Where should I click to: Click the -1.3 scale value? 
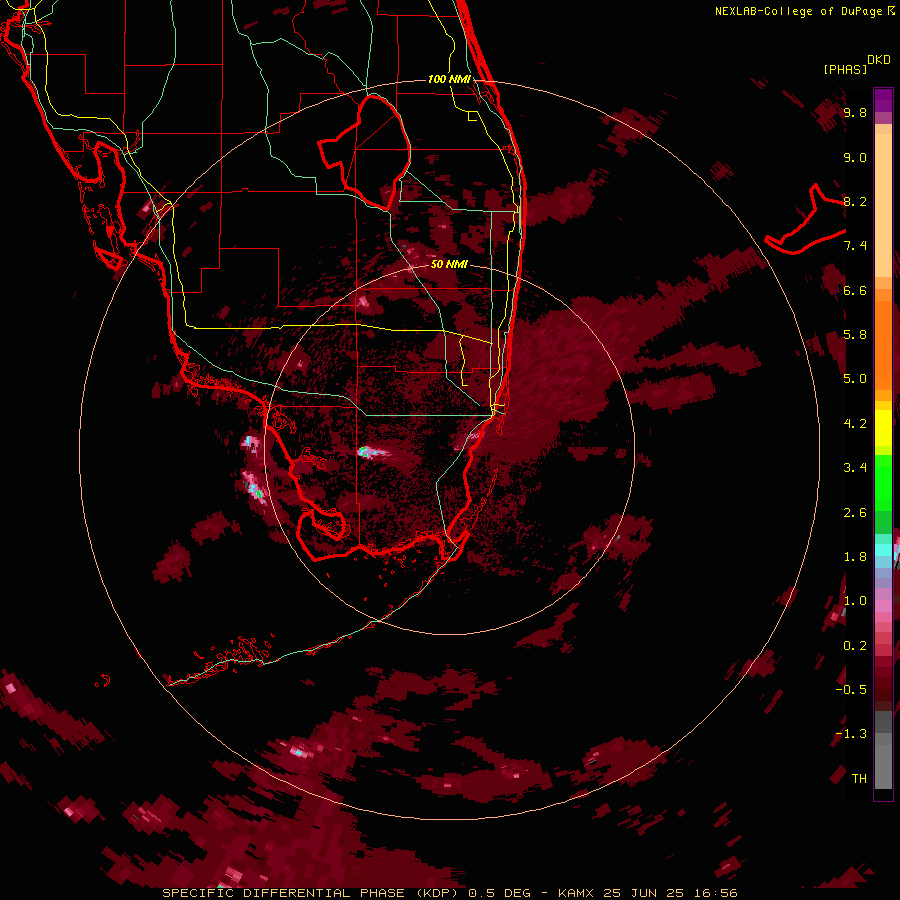point(851,734)
